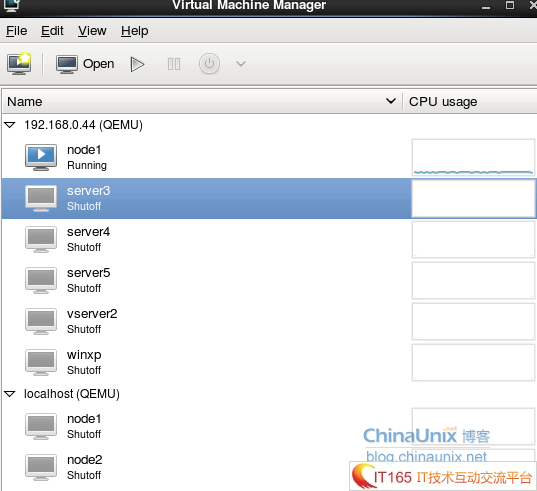Collapse the localhost (QEMU) connection
This screenshot has width=537, height=491.
[x=10, y=394]
